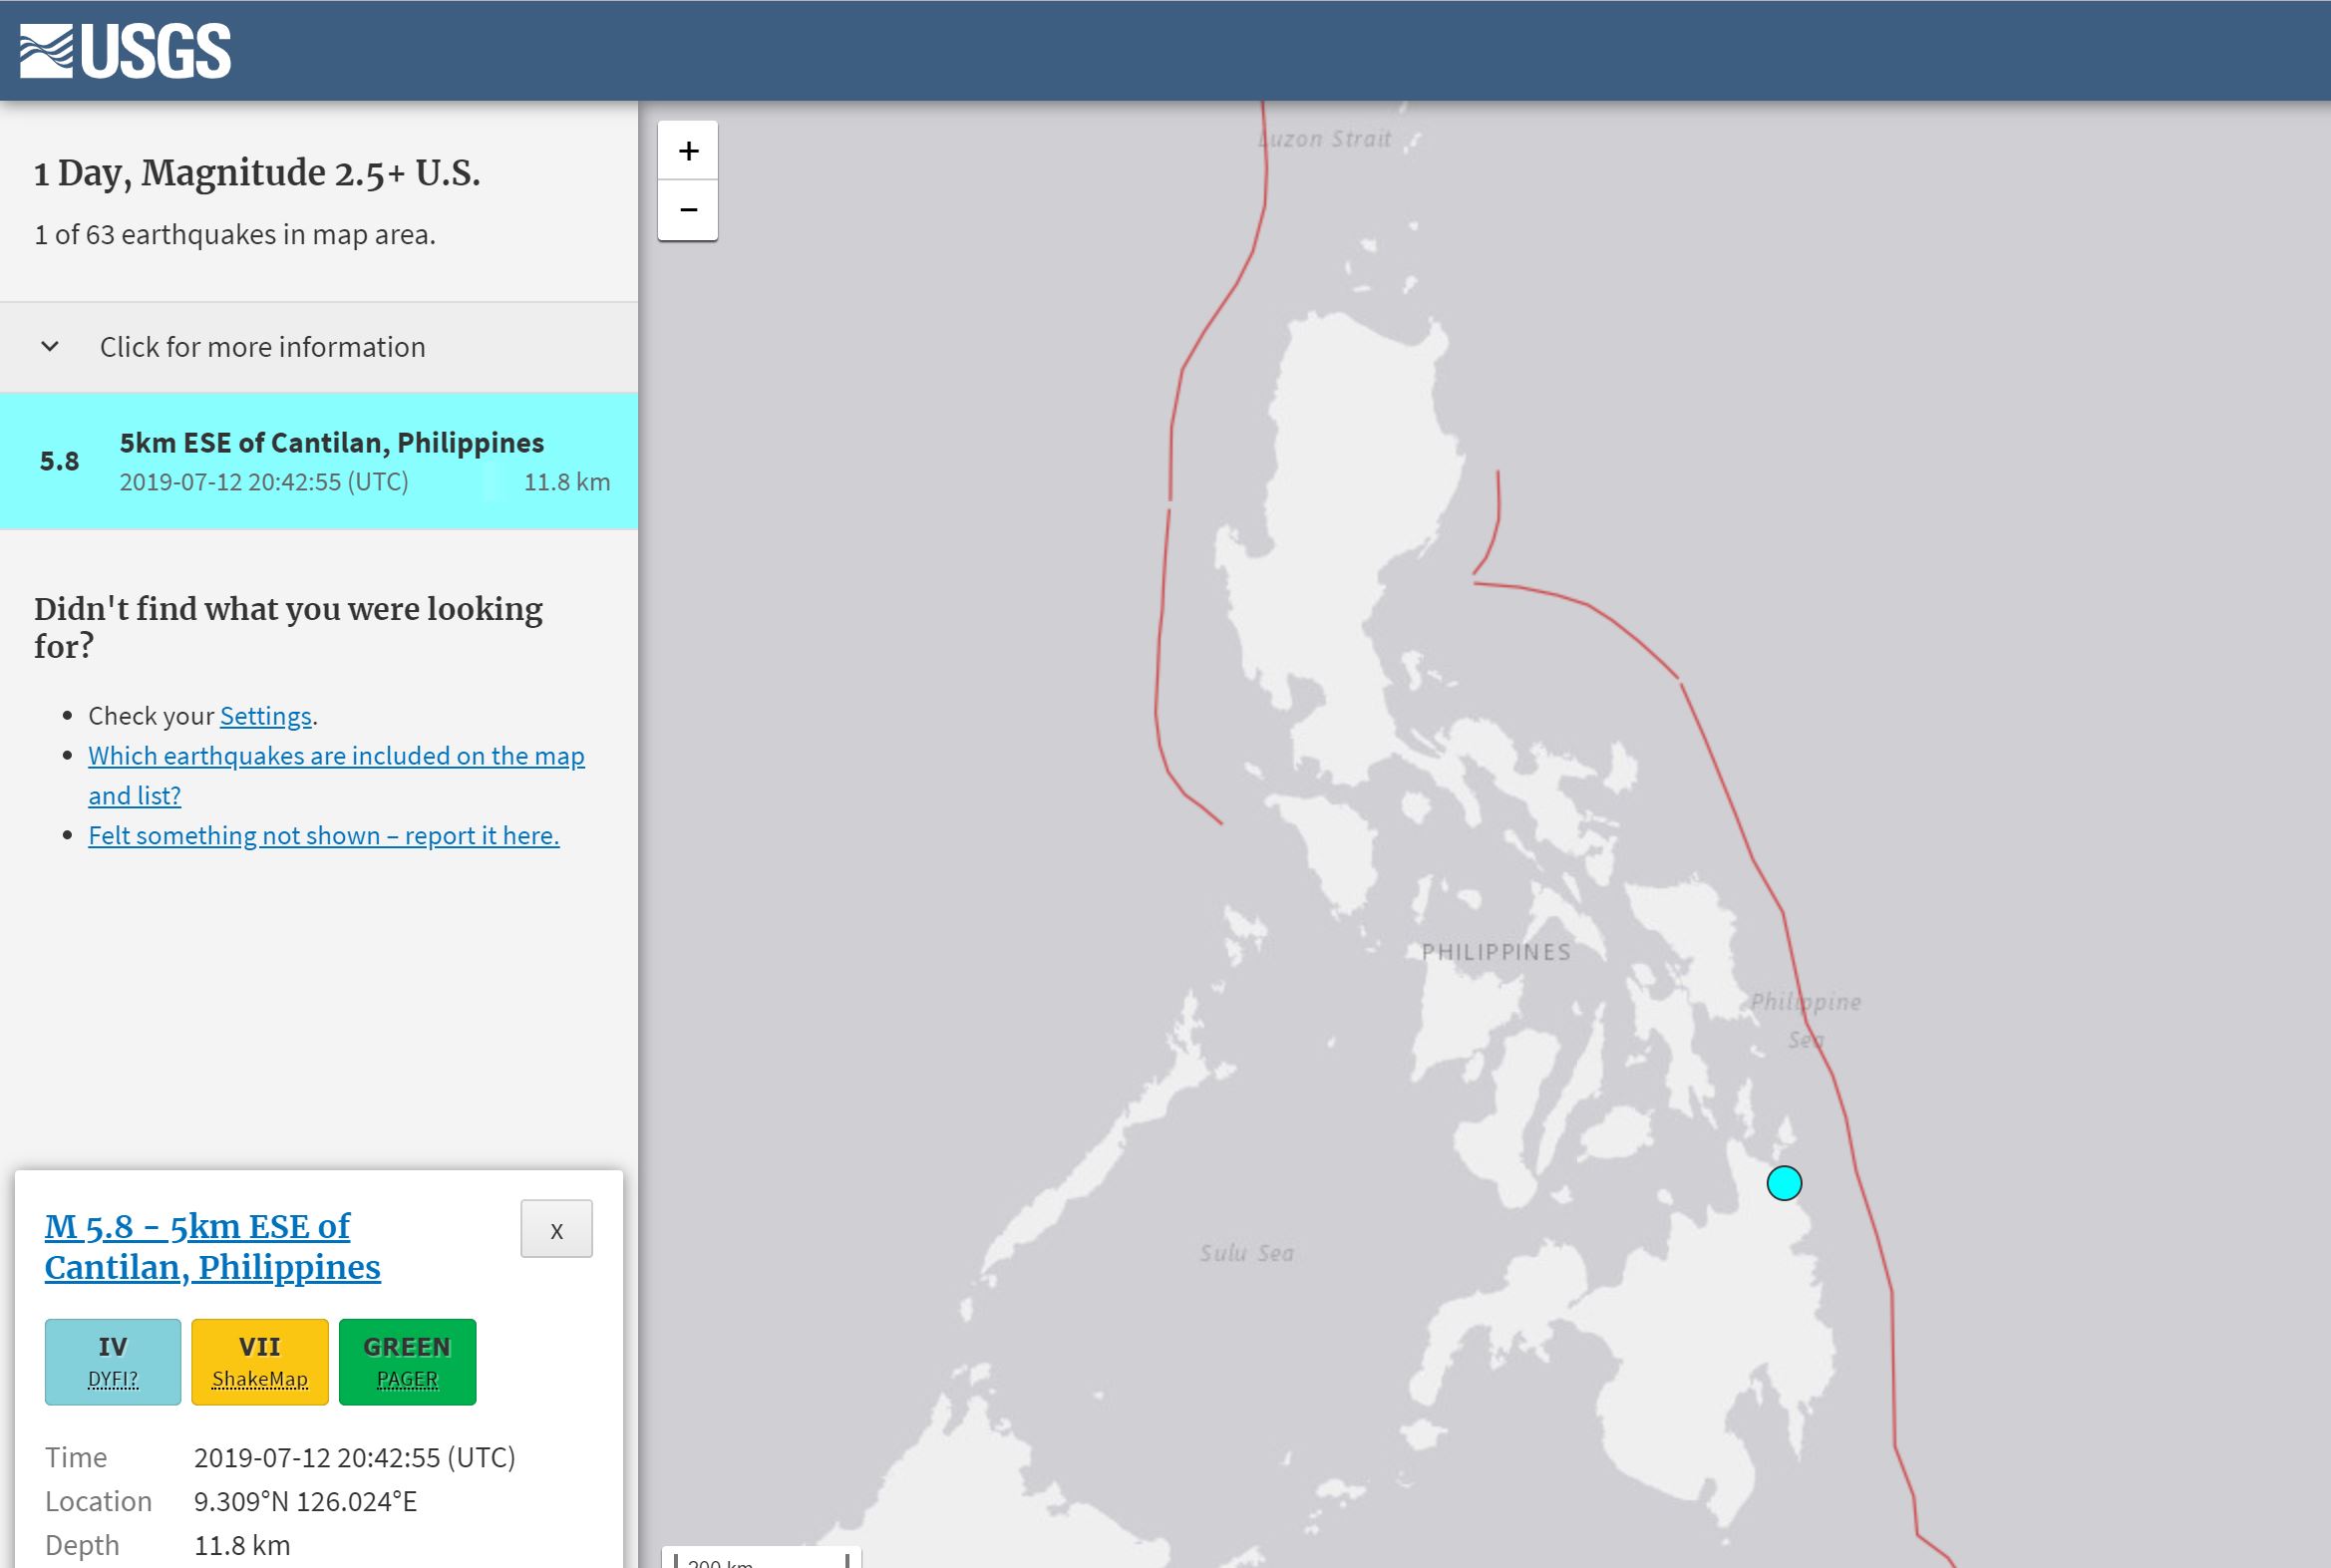Open the Settings link
This screenshot has height=1568, width=2331.
pos(265,716)
